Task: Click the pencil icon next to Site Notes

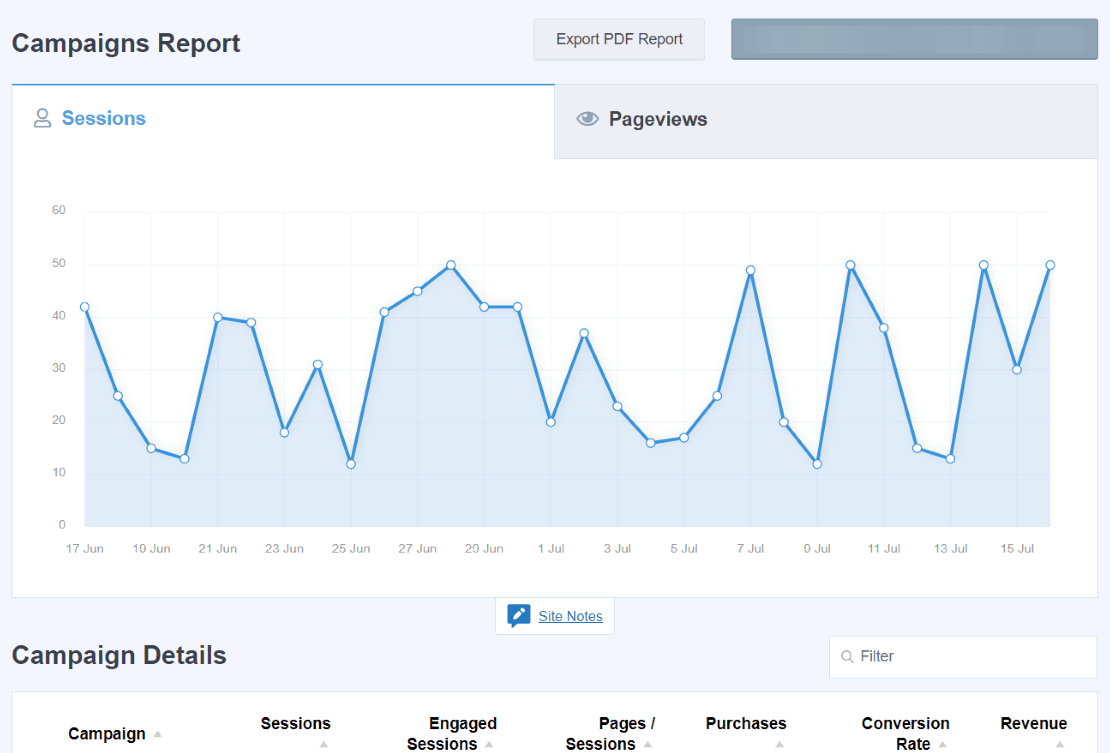Action: pyautogui.click(x=518, y=616)
